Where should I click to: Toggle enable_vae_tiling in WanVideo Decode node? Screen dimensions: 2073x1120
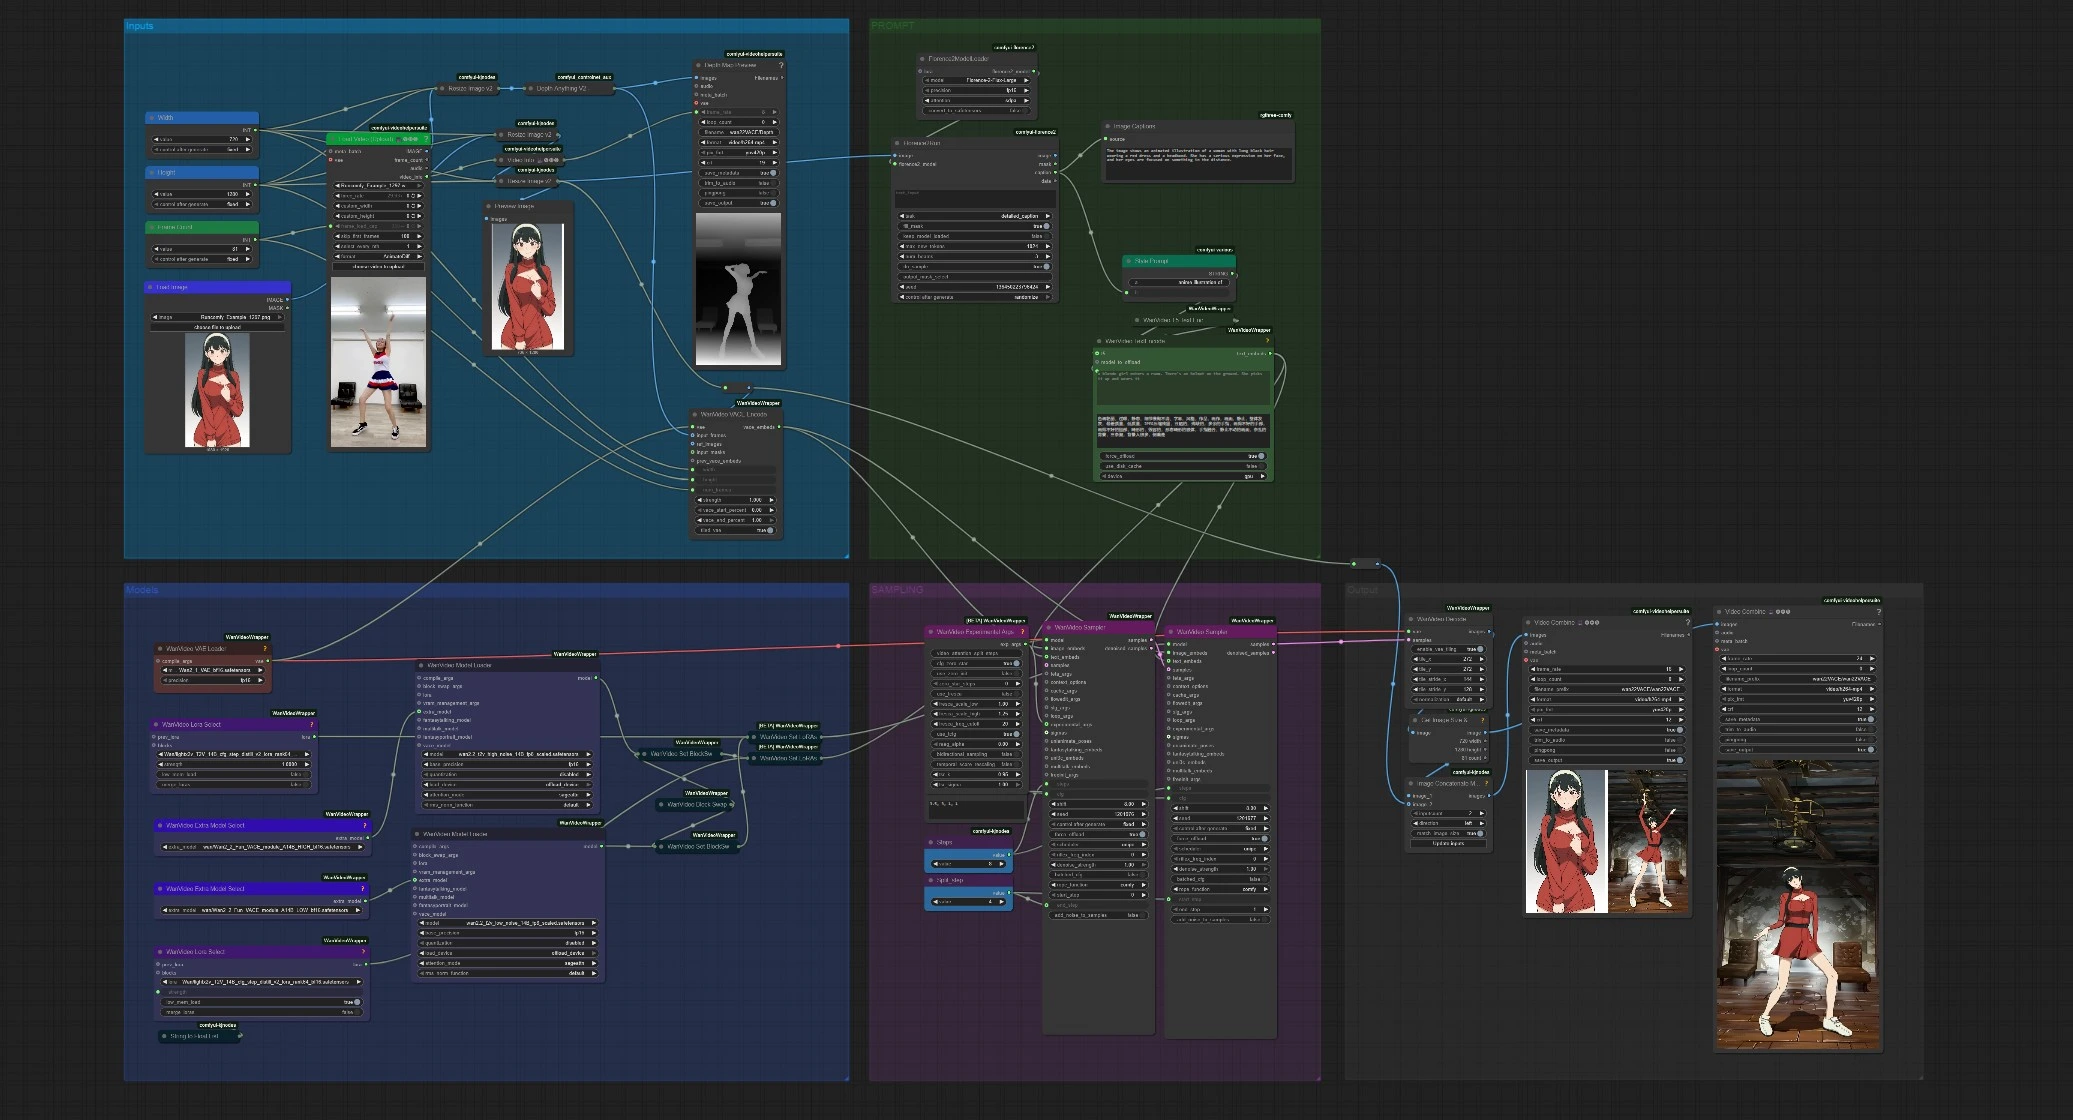coord(1480,649)
